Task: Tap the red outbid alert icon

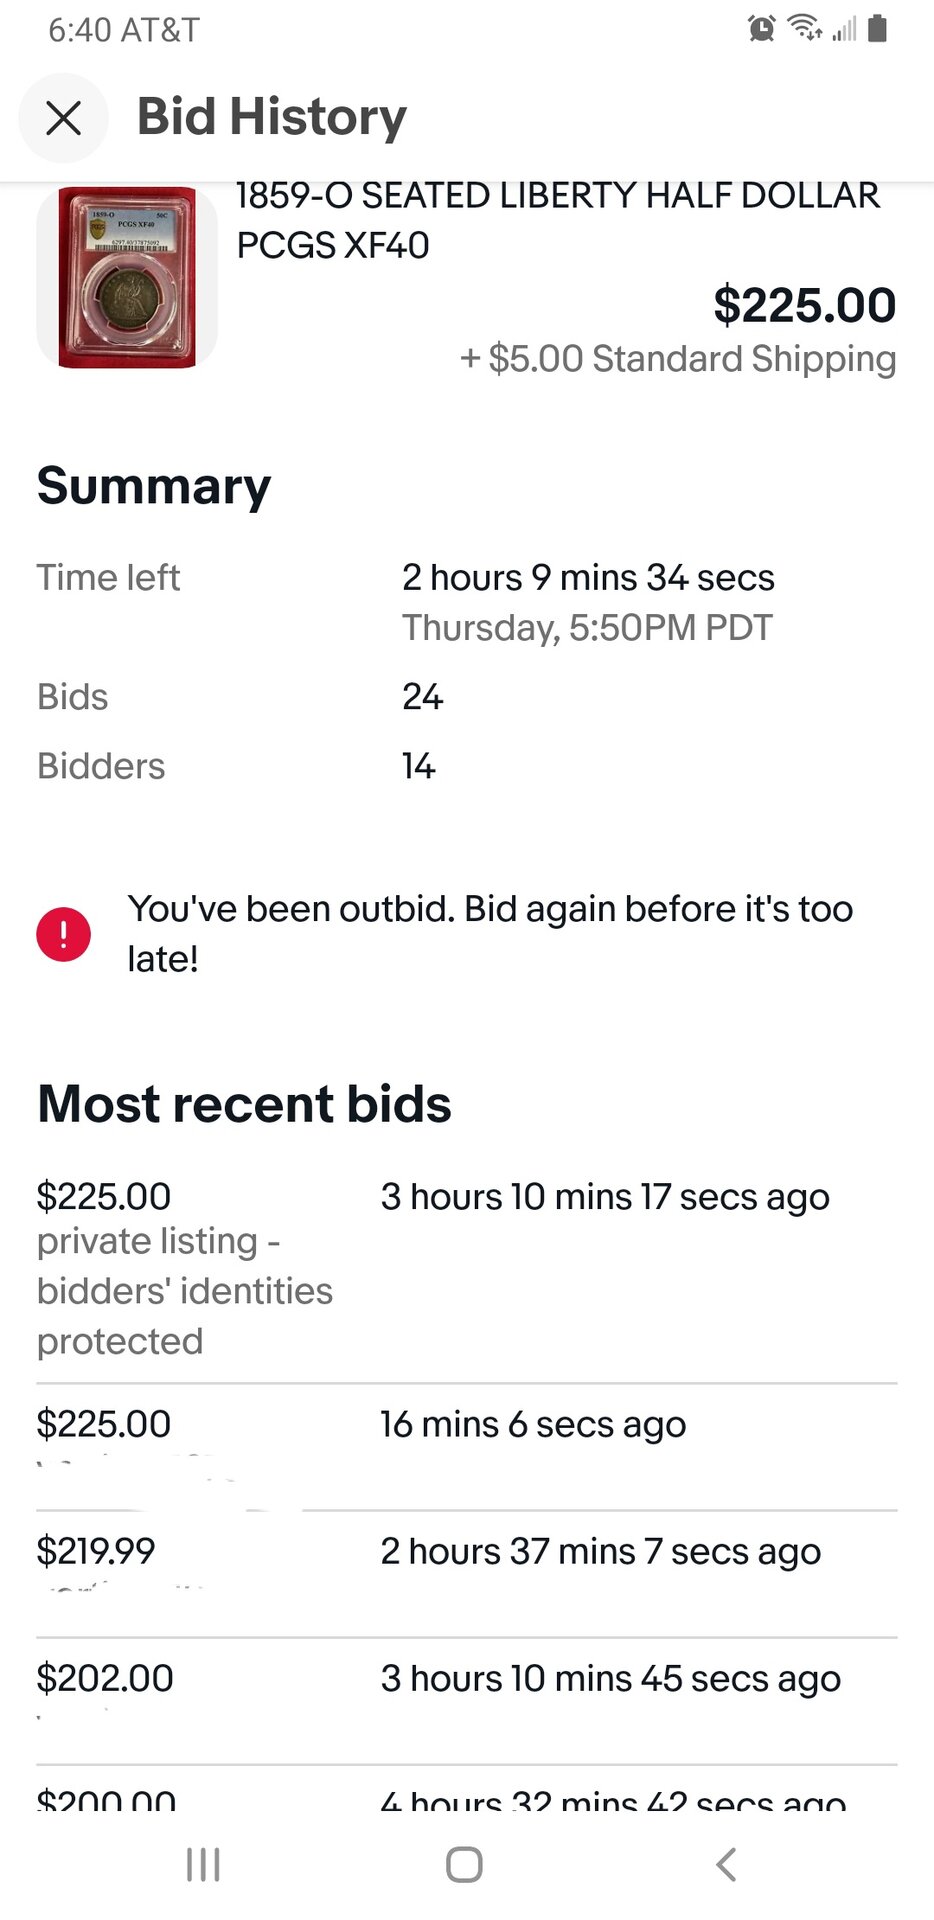Action: (x=64, y=934)
